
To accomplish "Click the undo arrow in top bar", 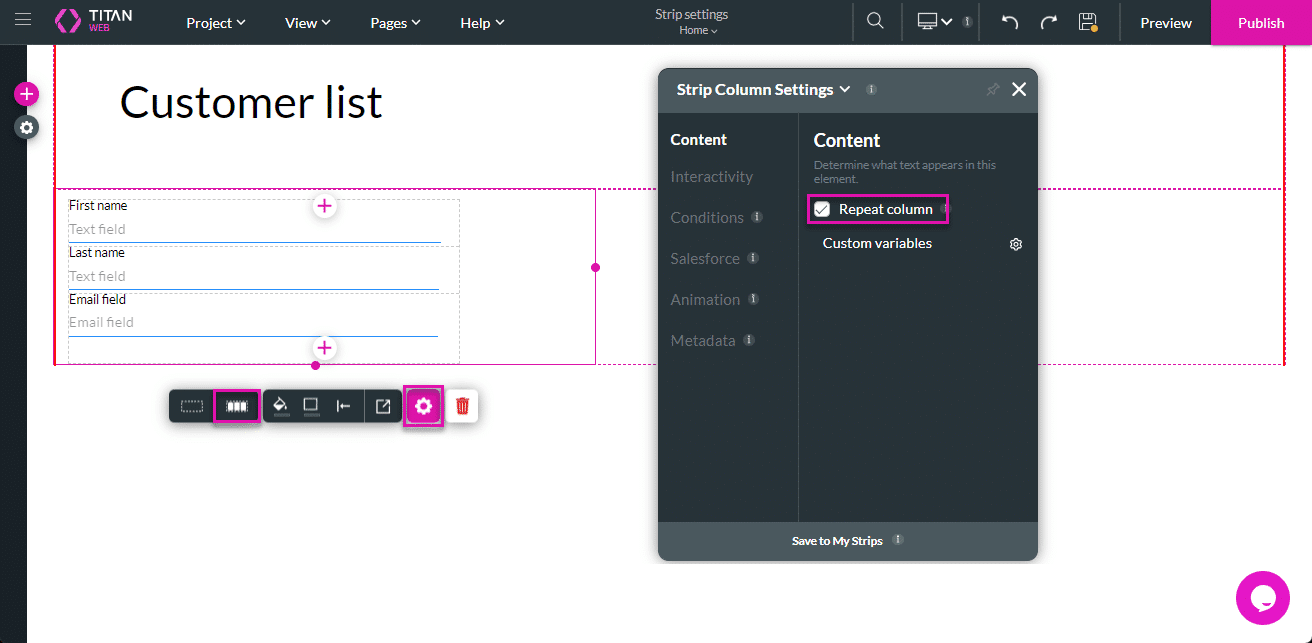I will point(1010,22).
